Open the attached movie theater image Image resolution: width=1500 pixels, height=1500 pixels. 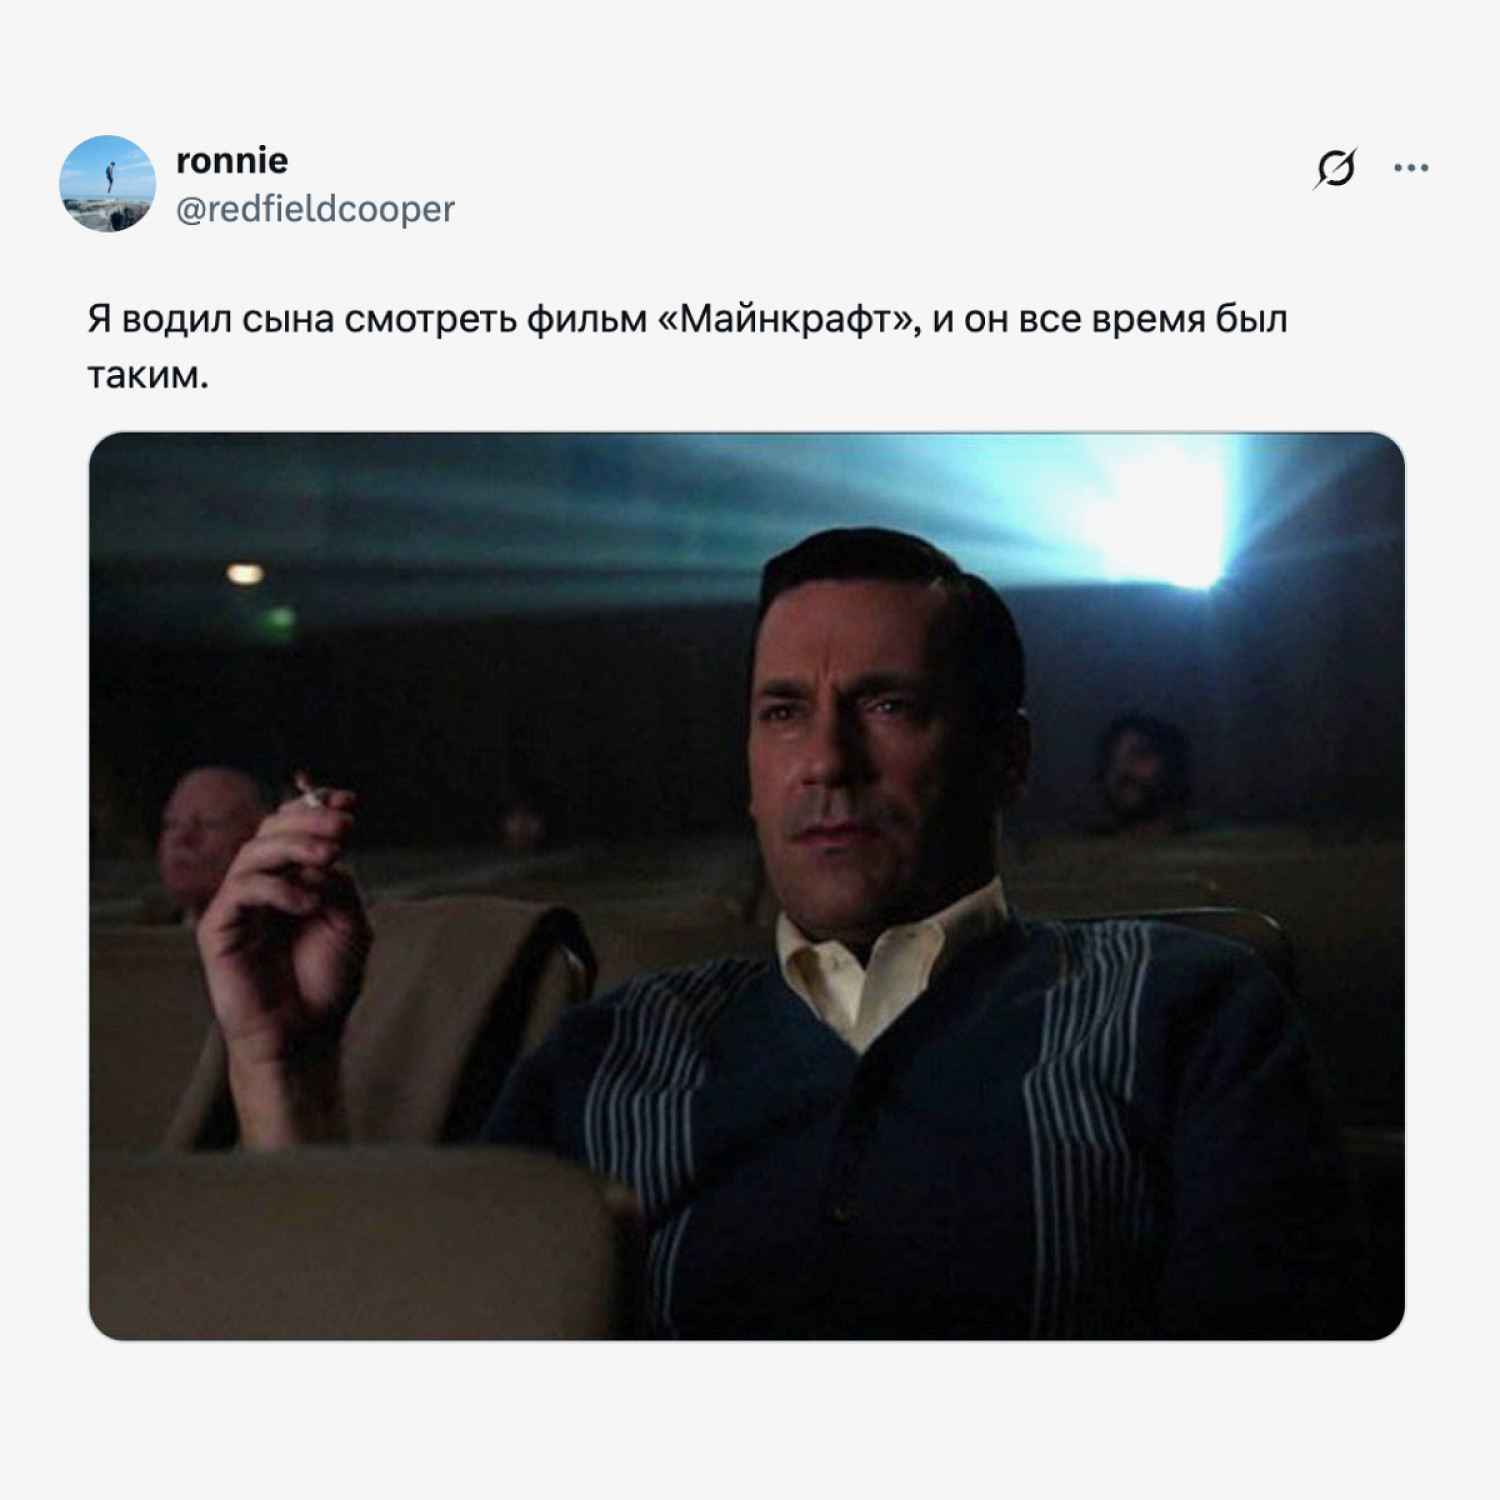tap(747, 886)
